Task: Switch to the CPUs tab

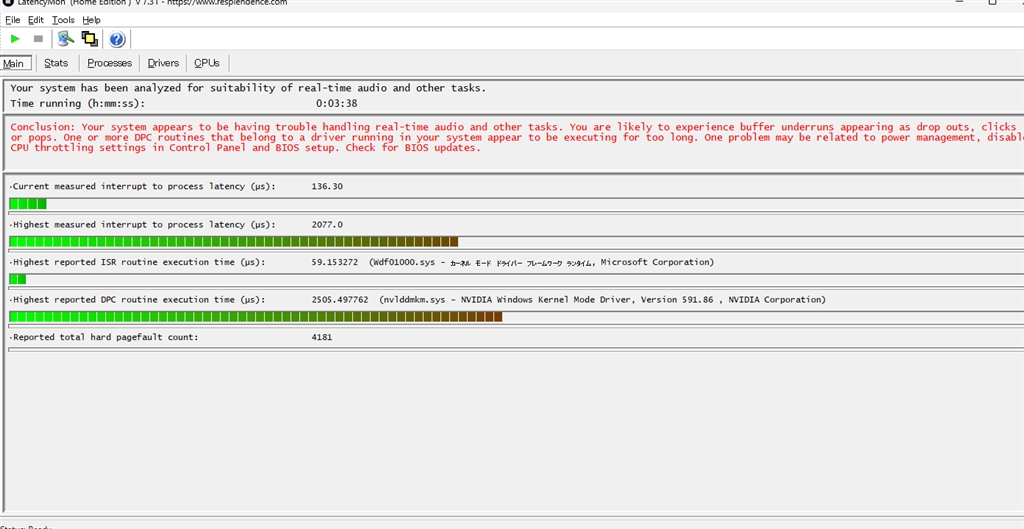Action: [207, 63]
